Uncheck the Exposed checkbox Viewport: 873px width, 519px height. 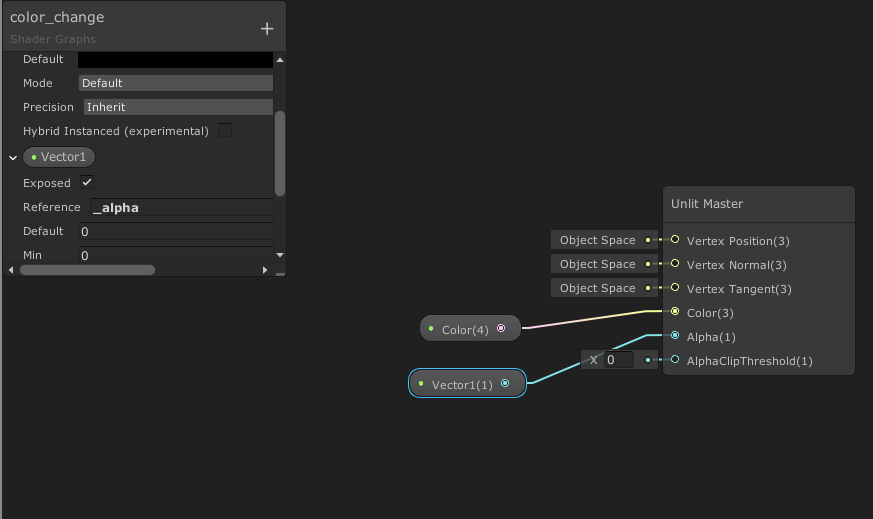(87, 182)
